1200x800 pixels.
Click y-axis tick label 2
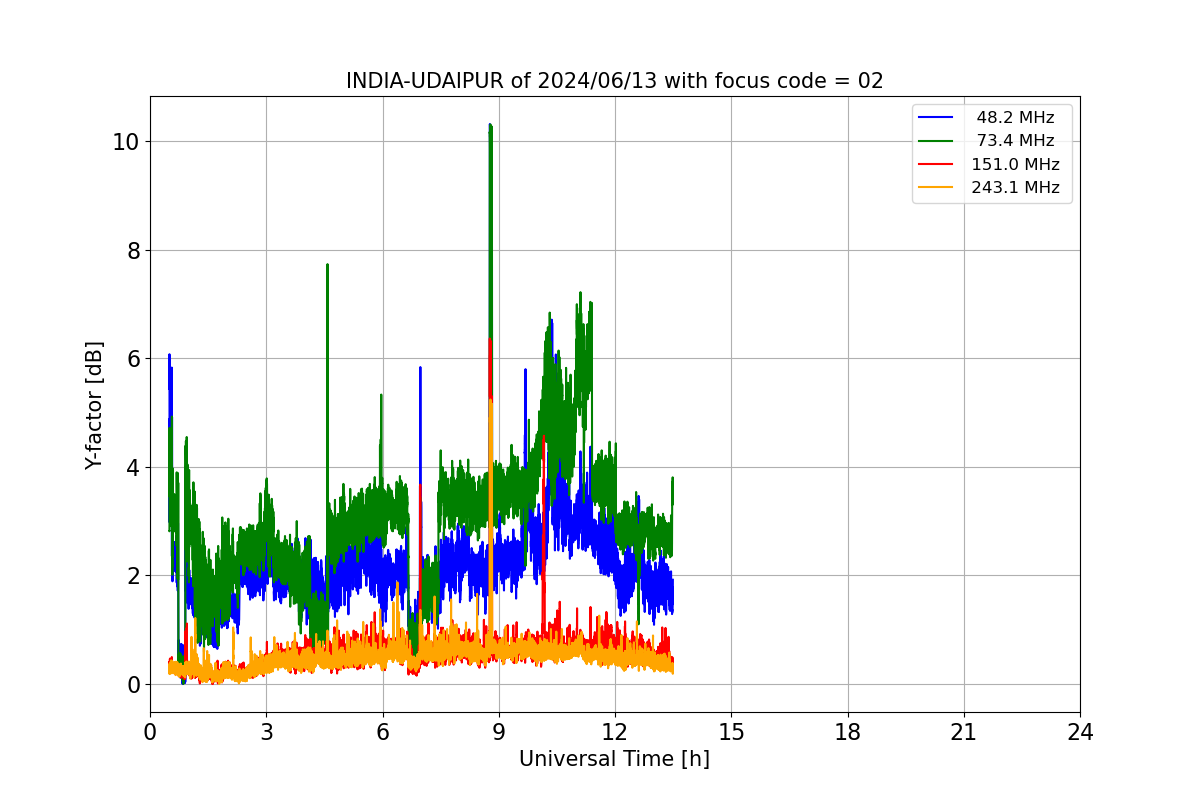[x=132, y=576]
